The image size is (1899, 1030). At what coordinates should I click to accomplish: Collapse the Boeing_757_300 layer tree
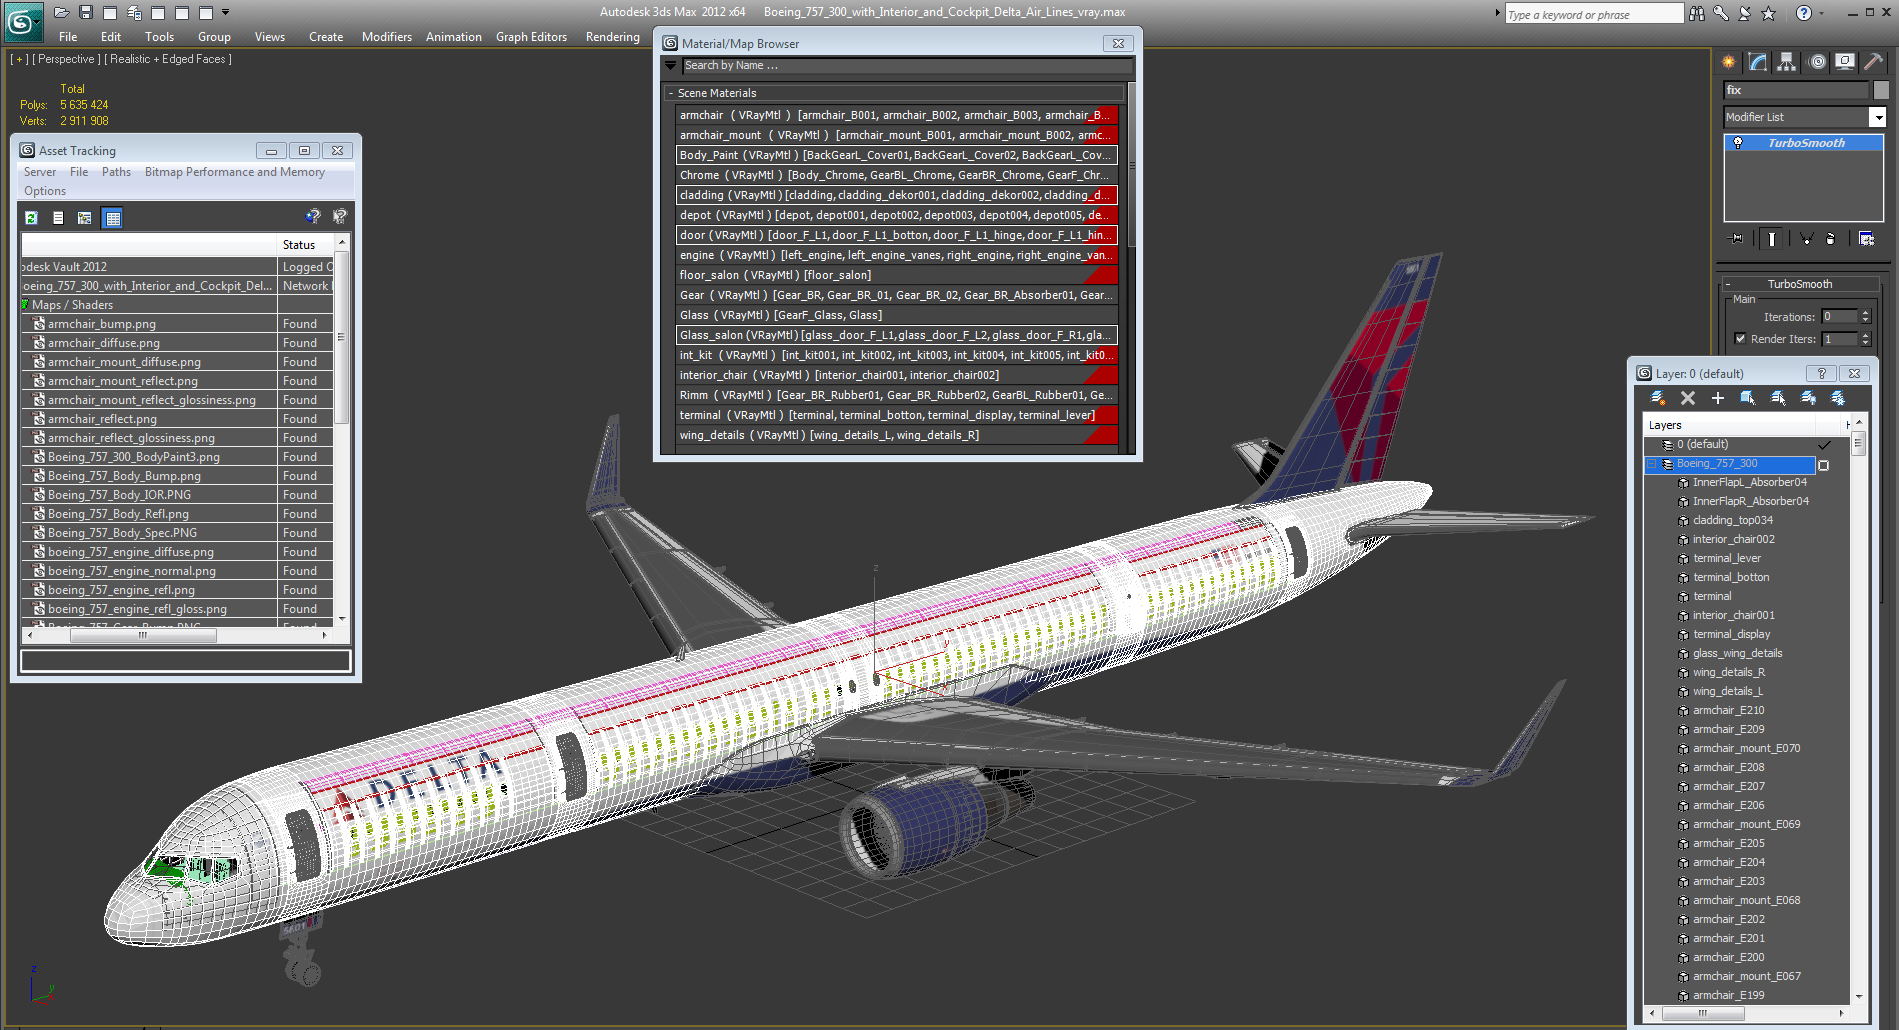click(1652, 464)
